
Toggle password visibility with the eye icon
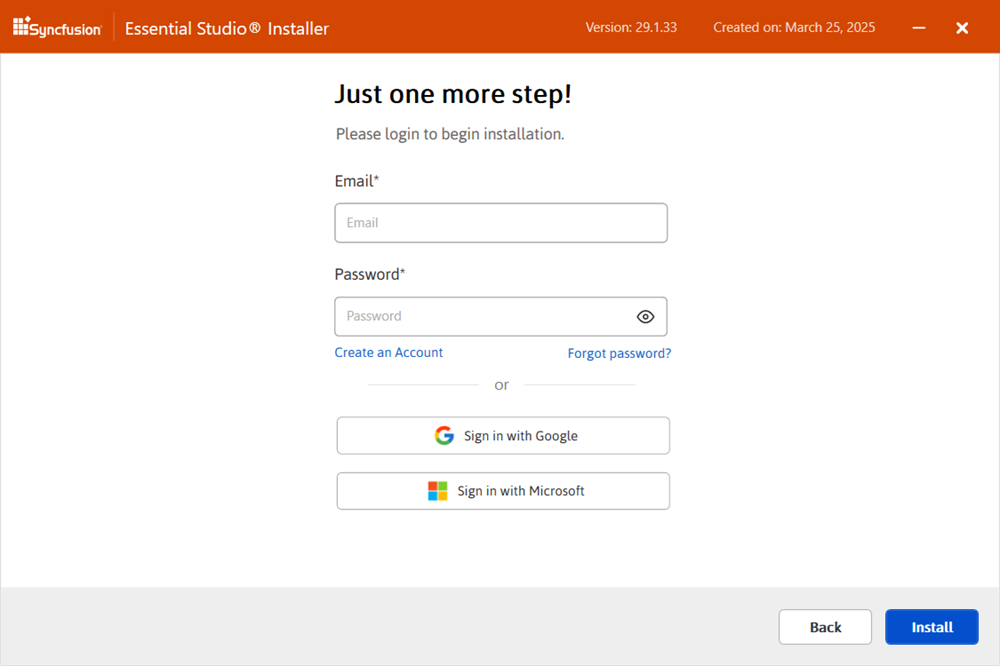645,316
